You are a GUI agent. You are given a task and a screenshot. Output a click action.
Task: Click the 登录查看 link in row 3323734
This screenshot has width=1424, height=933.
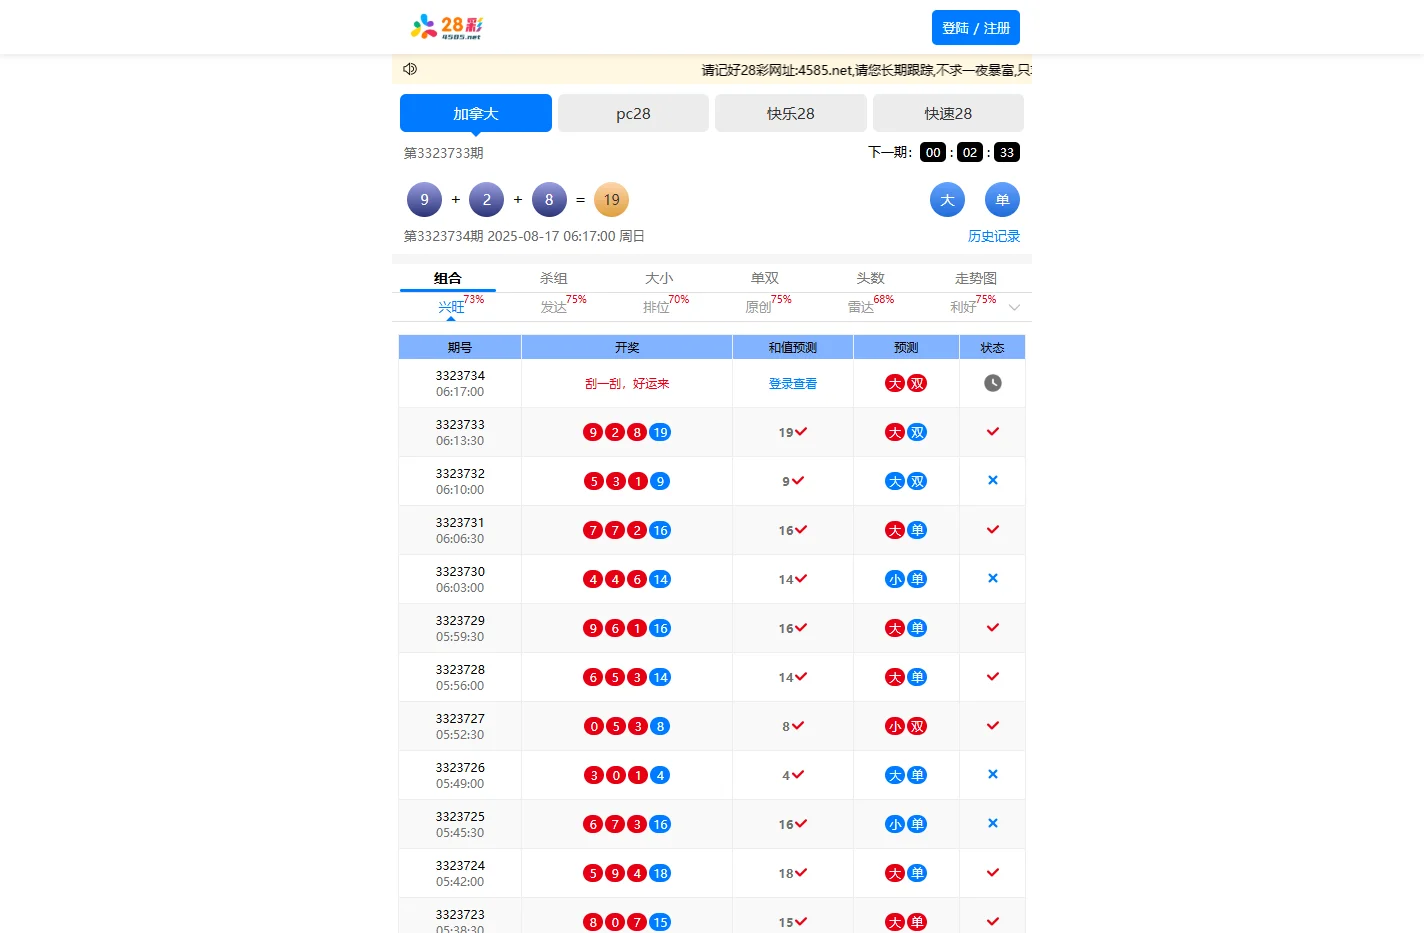point(793,384)
